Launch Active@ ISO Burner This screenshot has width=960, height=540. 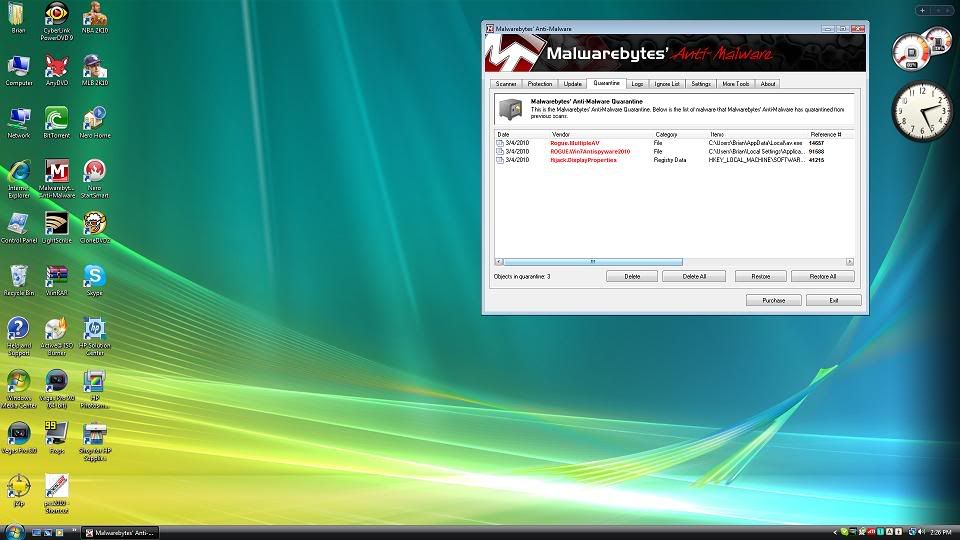tap(56, 337)
